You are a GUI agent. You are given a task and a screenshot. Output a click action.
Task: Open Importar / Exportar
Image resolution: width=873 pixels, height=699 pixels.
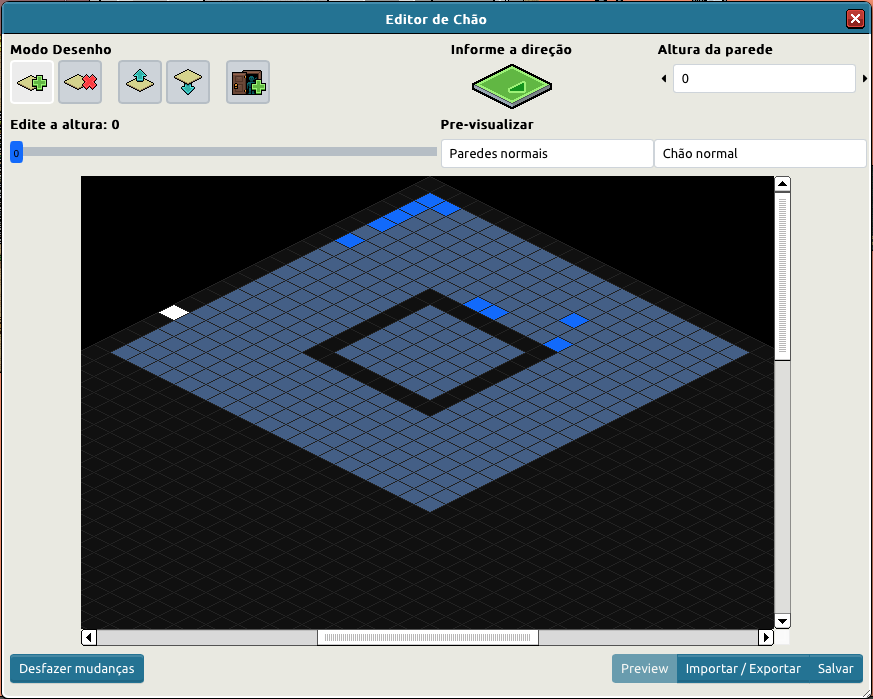coord(743,668)
